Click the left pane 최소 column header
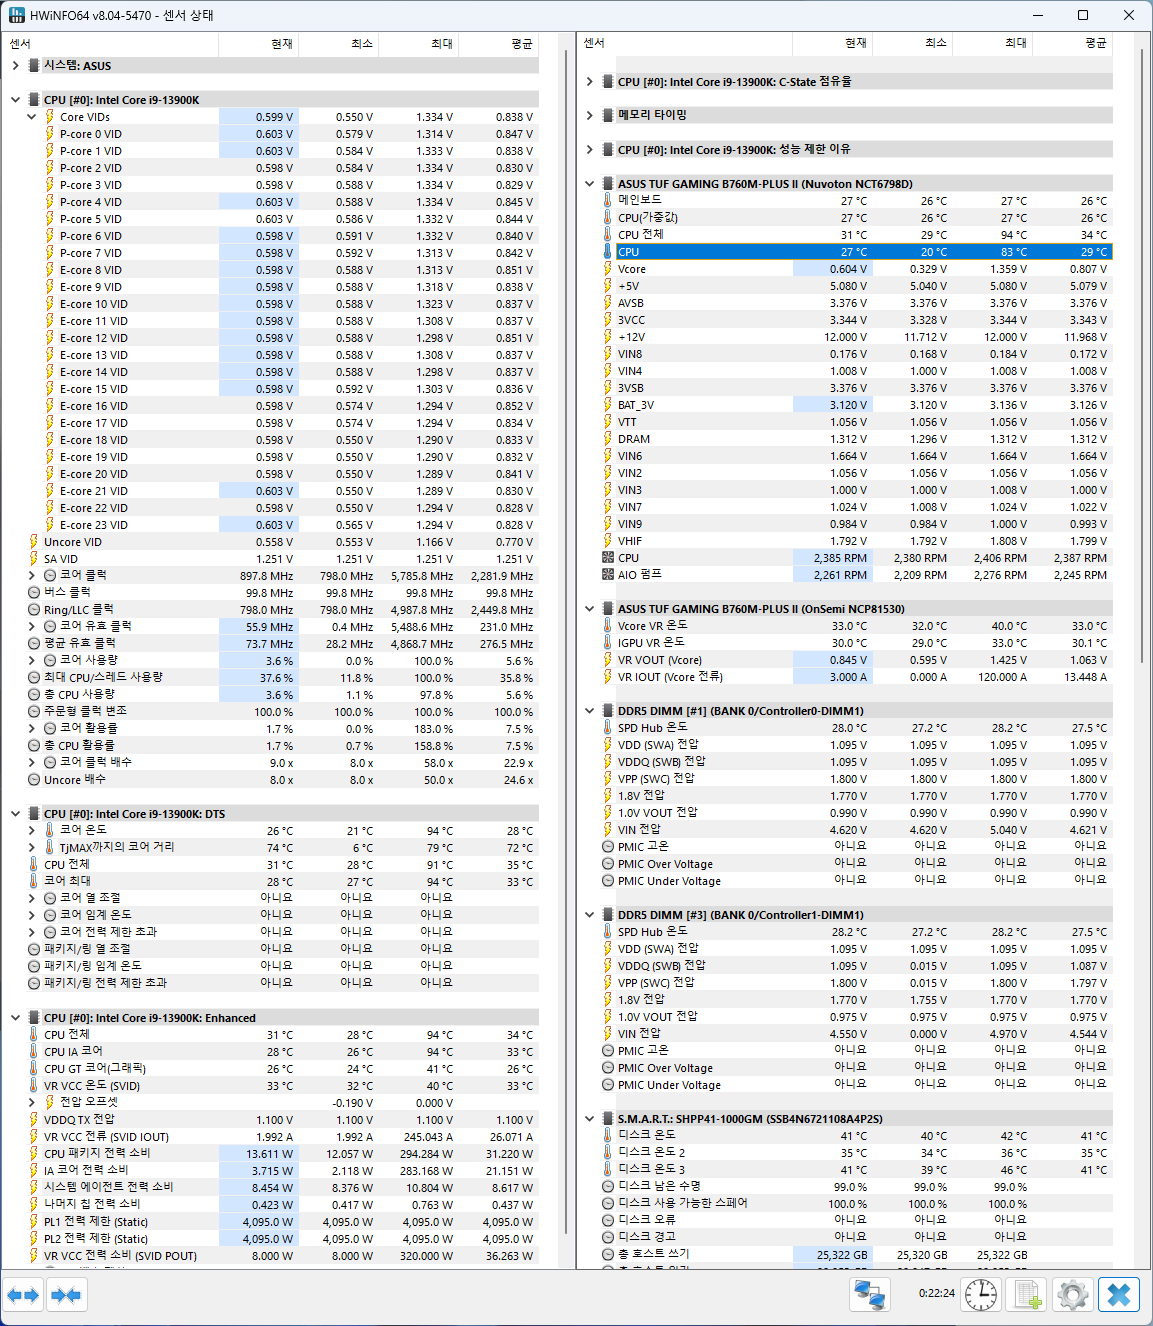 (x=338, y=43)
